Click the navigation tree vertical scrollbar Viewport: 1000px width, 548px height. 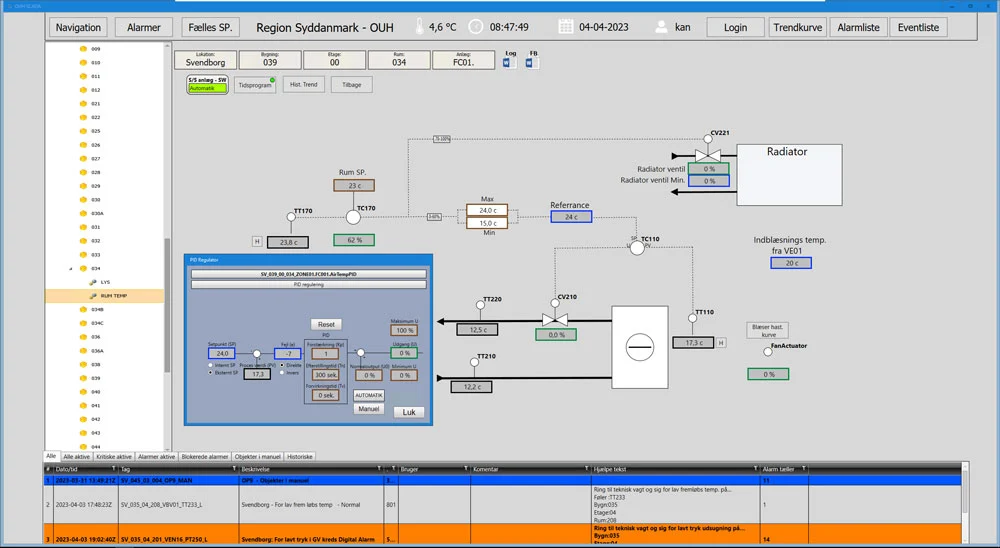click(x=167, y=300)
